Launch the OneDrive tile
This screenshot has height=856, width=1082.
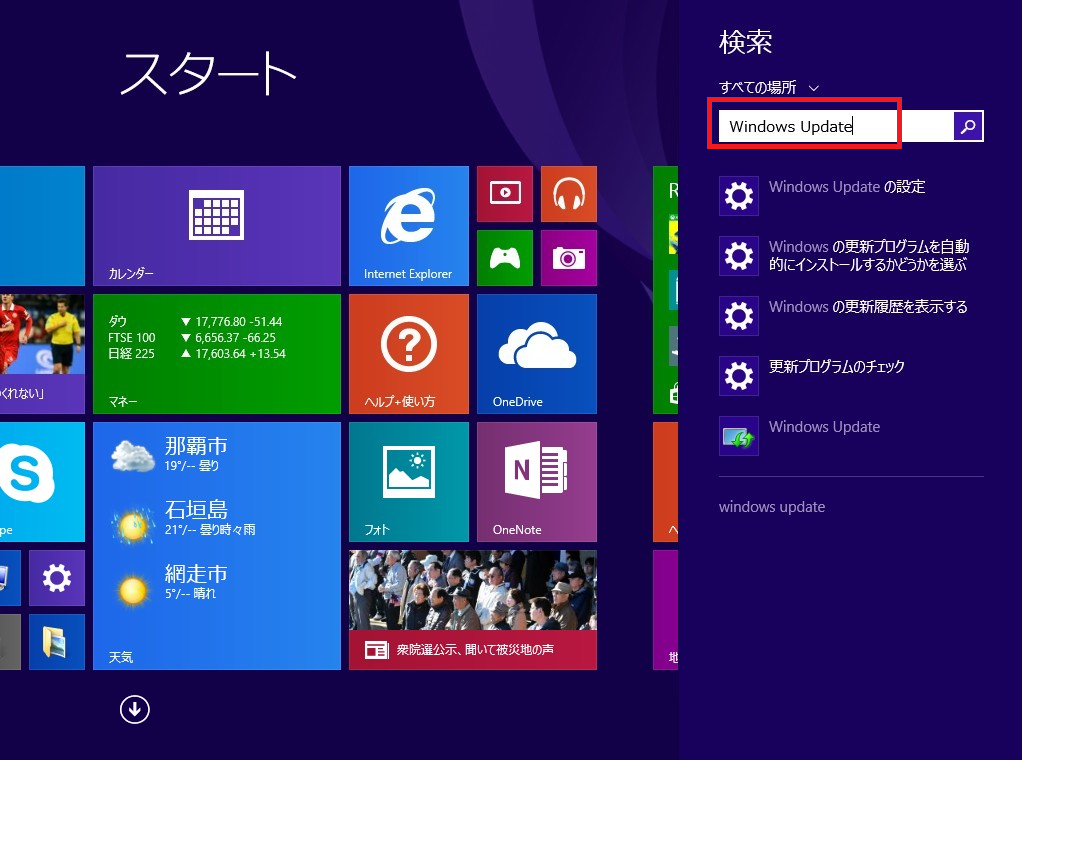(x=536, y=353)
